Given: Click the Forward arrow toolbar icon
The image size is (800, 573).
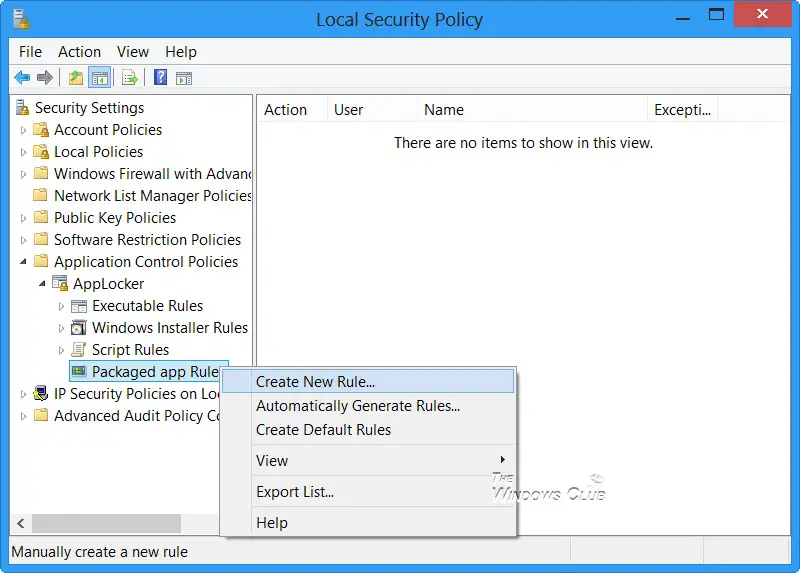Looking at the screenshot, I should pos(45,78).
